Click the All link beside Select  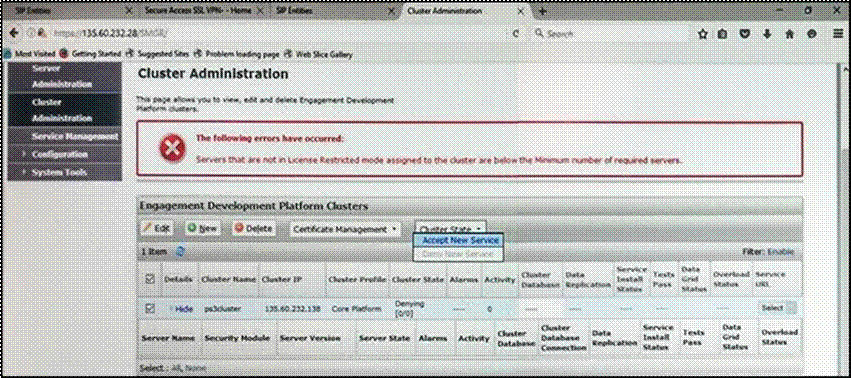pos(175,368)
